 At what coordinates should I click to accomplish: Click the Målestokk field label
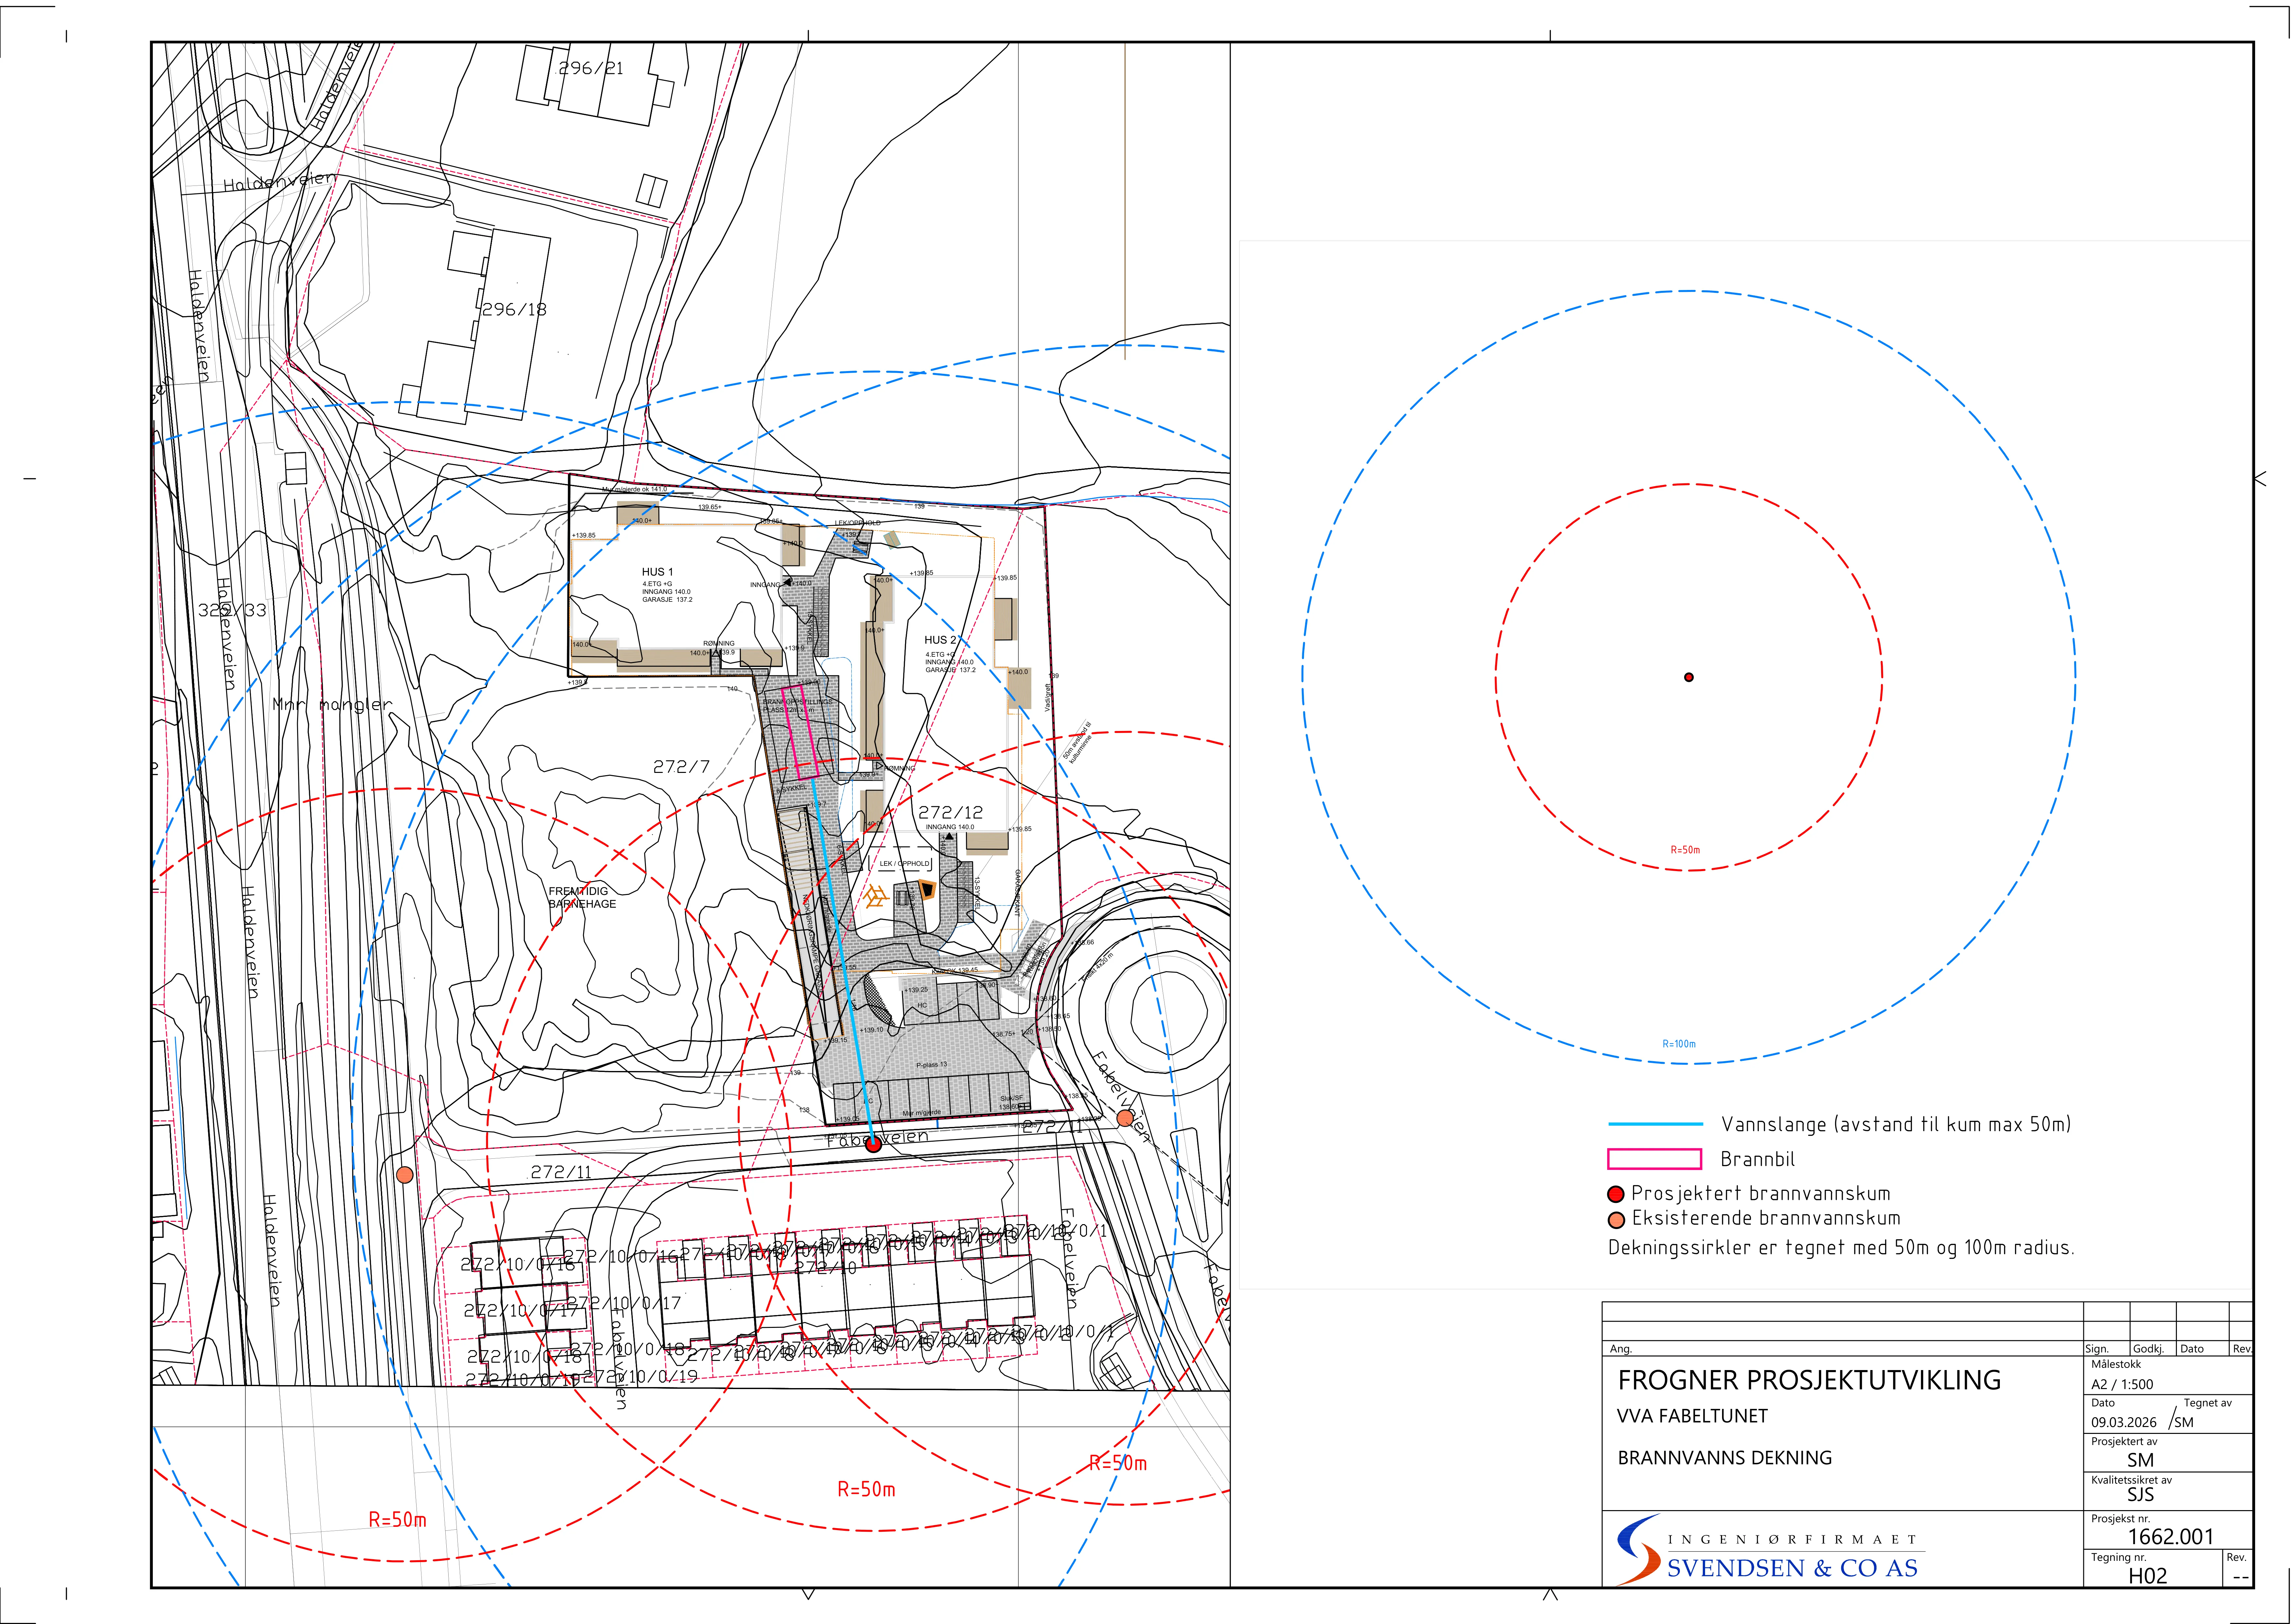(x=2116, y=1364)
